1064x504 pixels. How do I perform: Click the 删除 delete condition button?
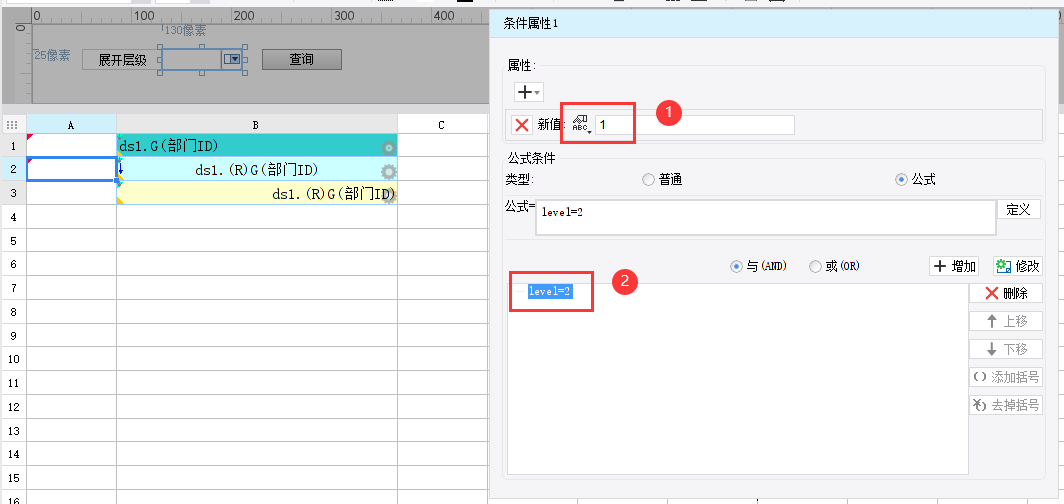(1005, 293)
